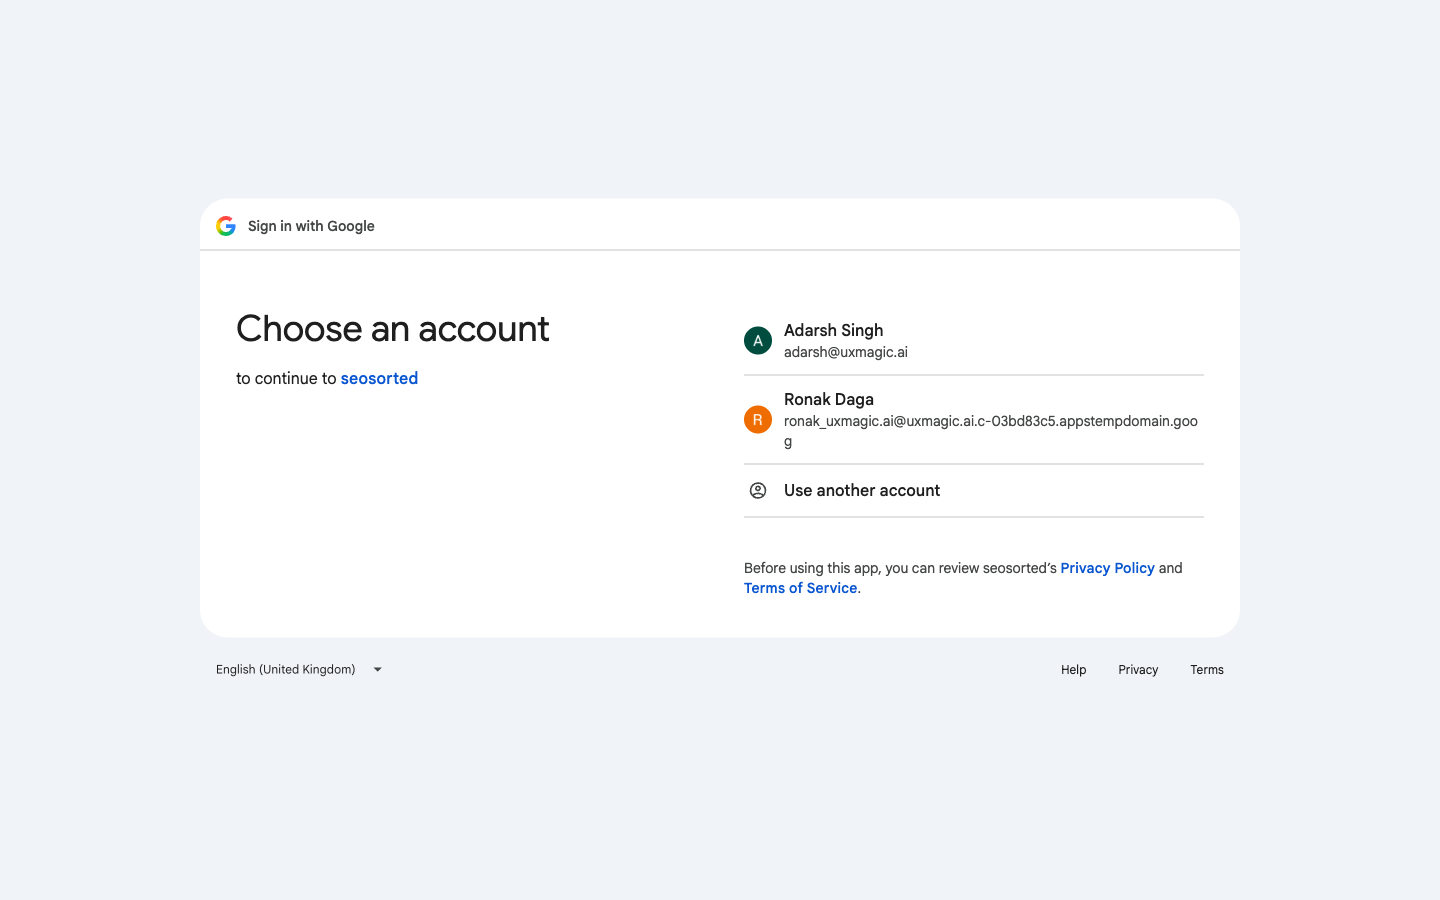
Task: Open the Help footer link
Action: pyautogui.click(x=1073, y=670)
